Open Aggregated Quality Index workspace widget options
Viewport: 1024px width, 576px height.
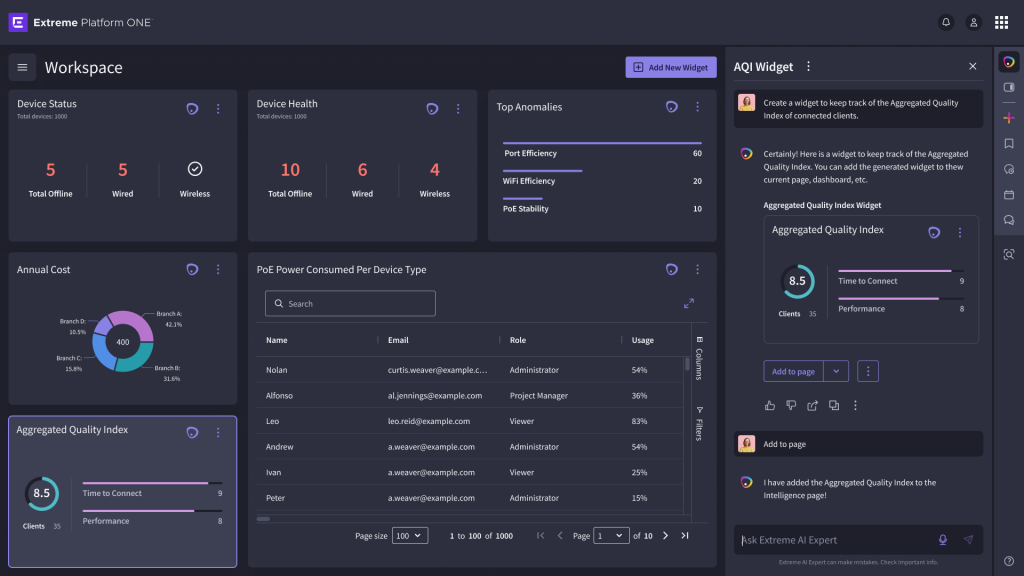(x=218, y=432)
